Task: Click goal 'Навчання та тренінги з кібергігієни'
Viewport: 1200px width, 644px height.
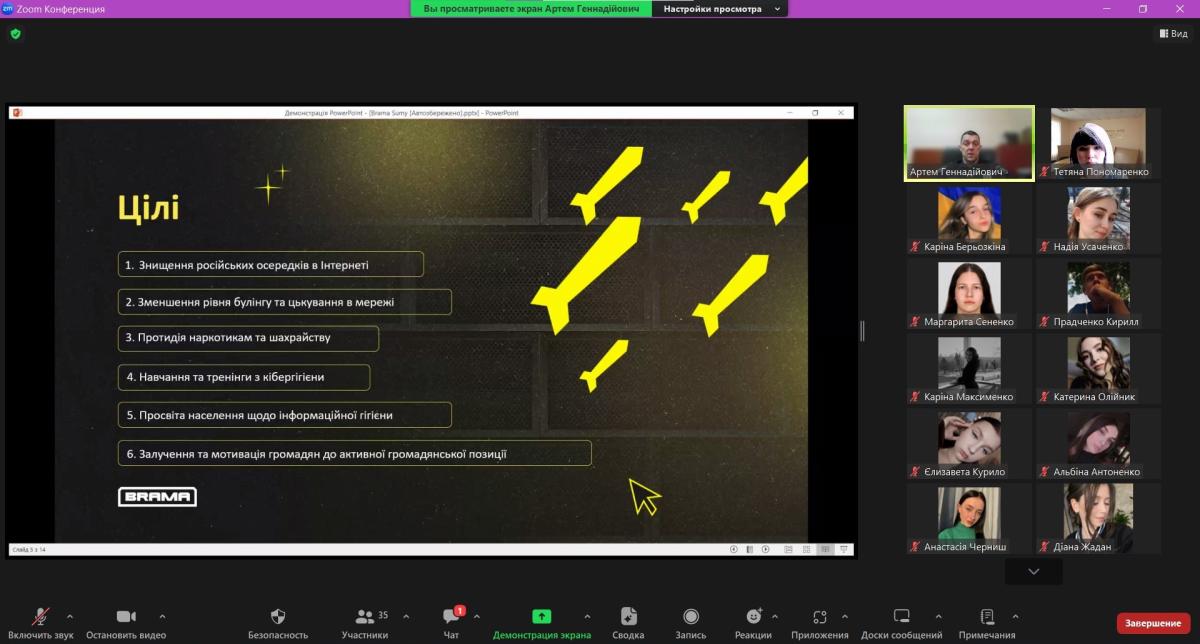Action: click(x=244, y=377)
